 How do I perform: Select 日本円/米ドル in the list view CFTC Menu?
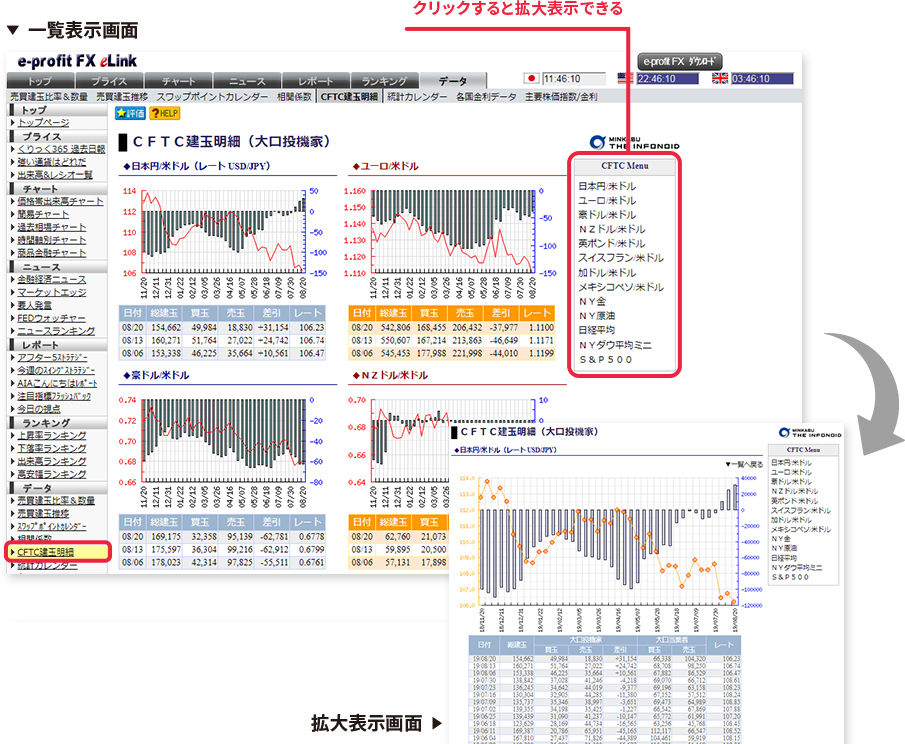pos(607,186)
